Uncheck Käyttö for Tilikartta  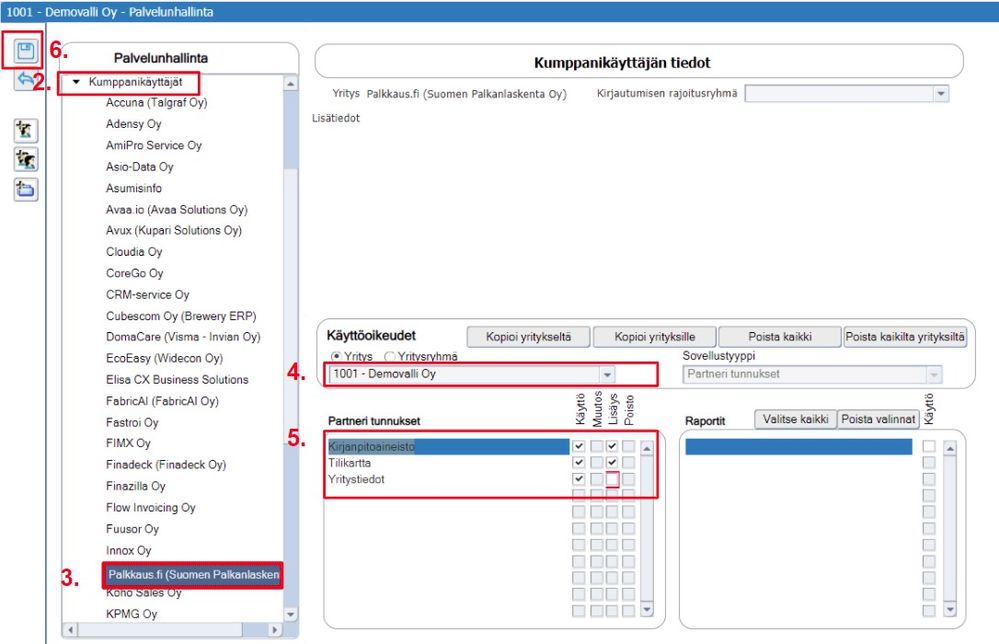[579, 462]
